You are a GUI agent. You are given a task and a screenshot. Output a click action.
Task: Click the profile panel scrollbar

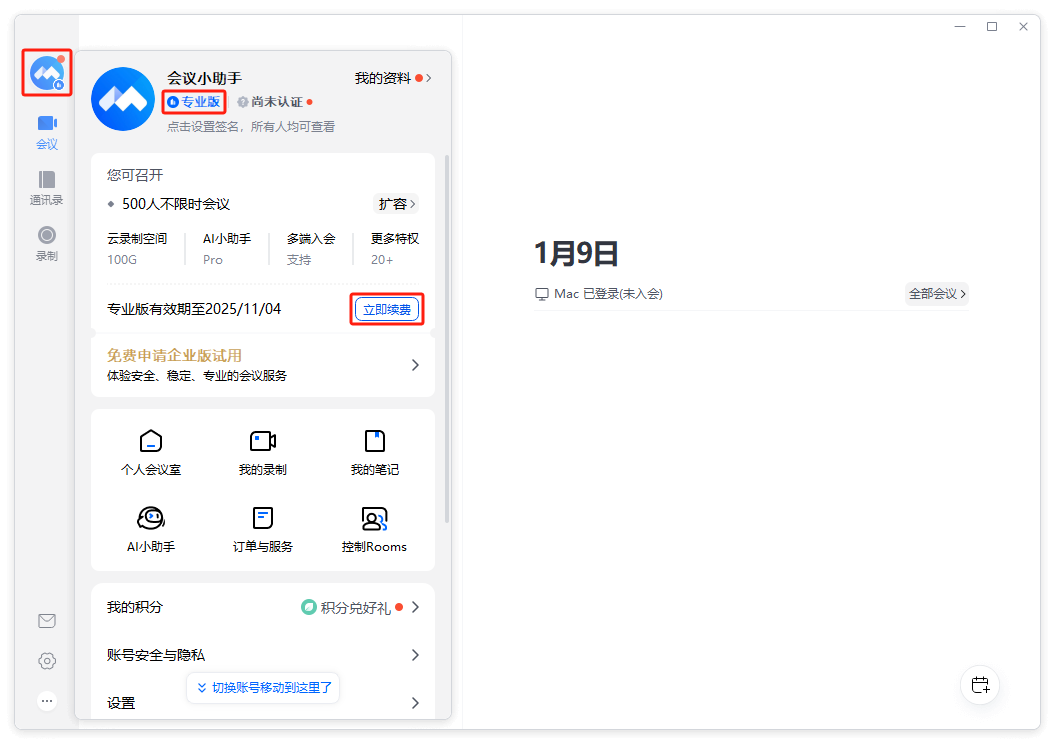pyautogui.click(x=446, y=340)
